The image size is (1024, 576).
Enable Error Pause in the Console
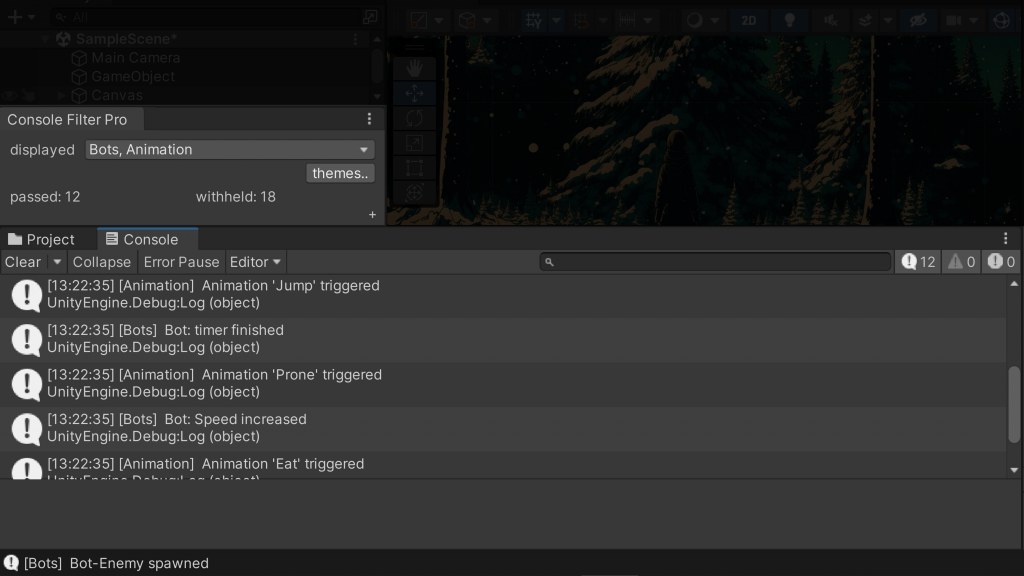[x=181, y=262]
